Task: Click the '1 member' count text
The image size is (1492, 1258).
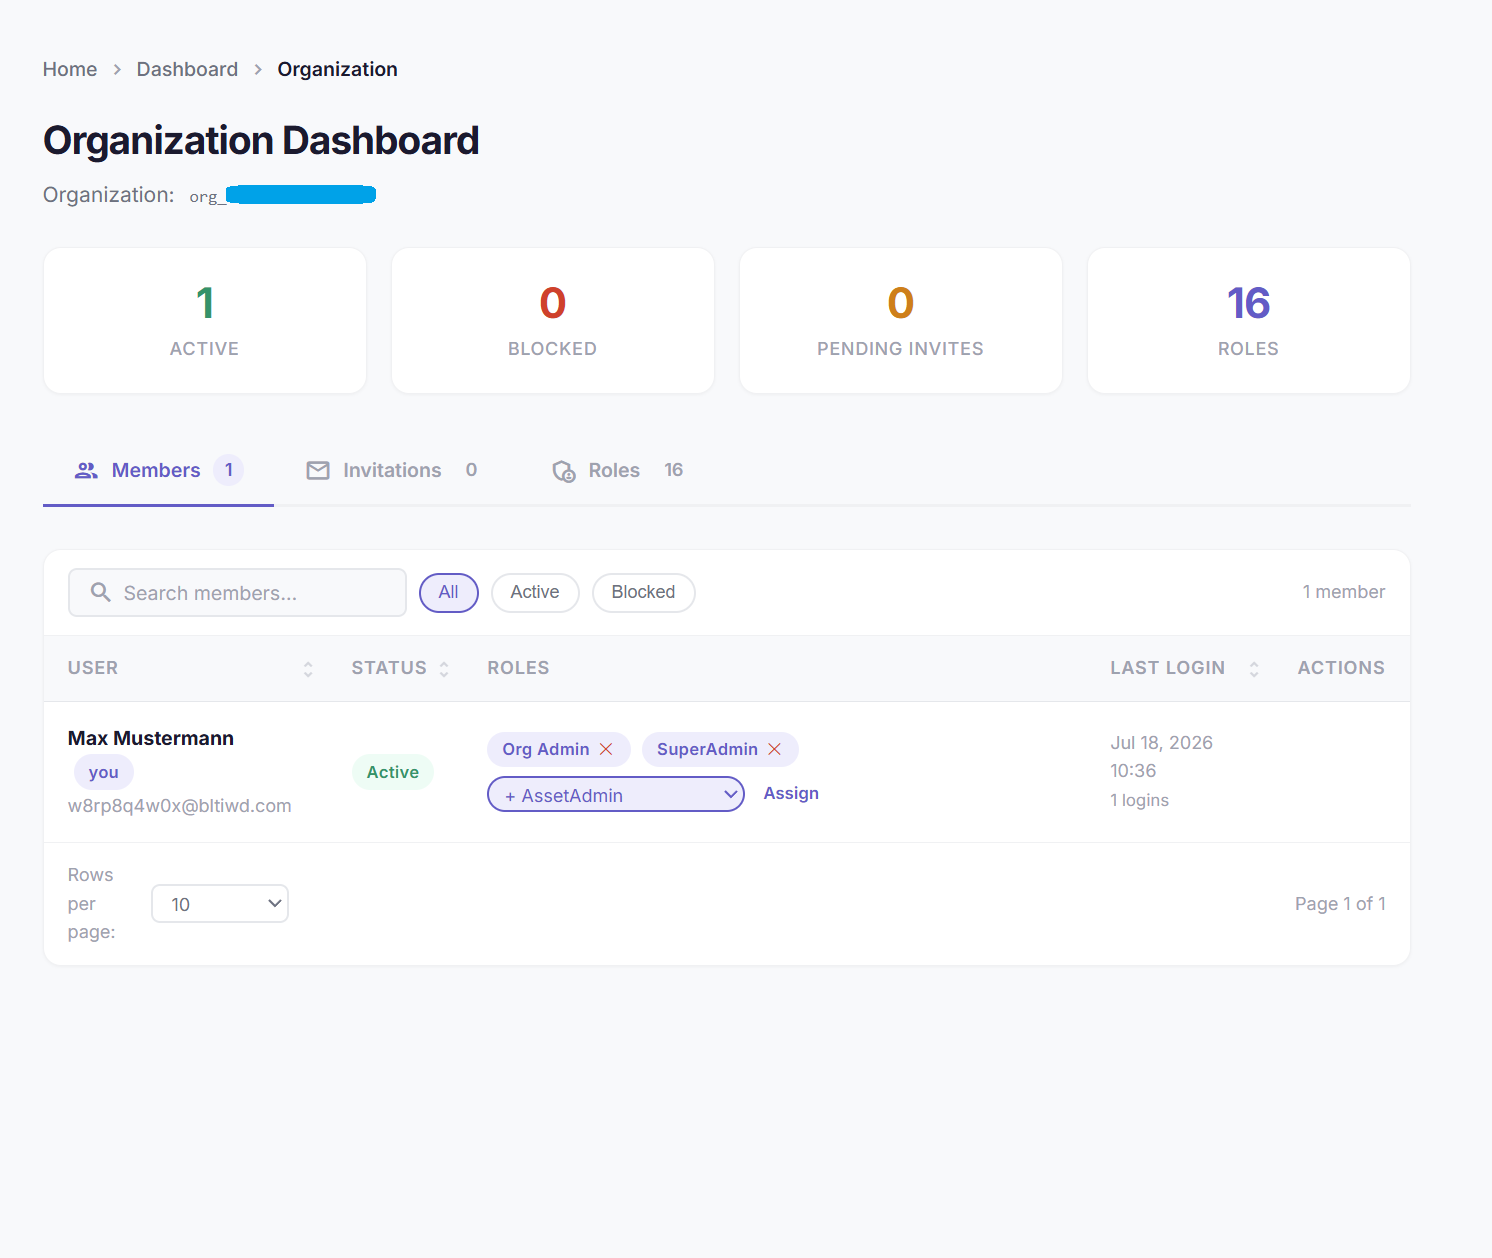Action: 1344,592
